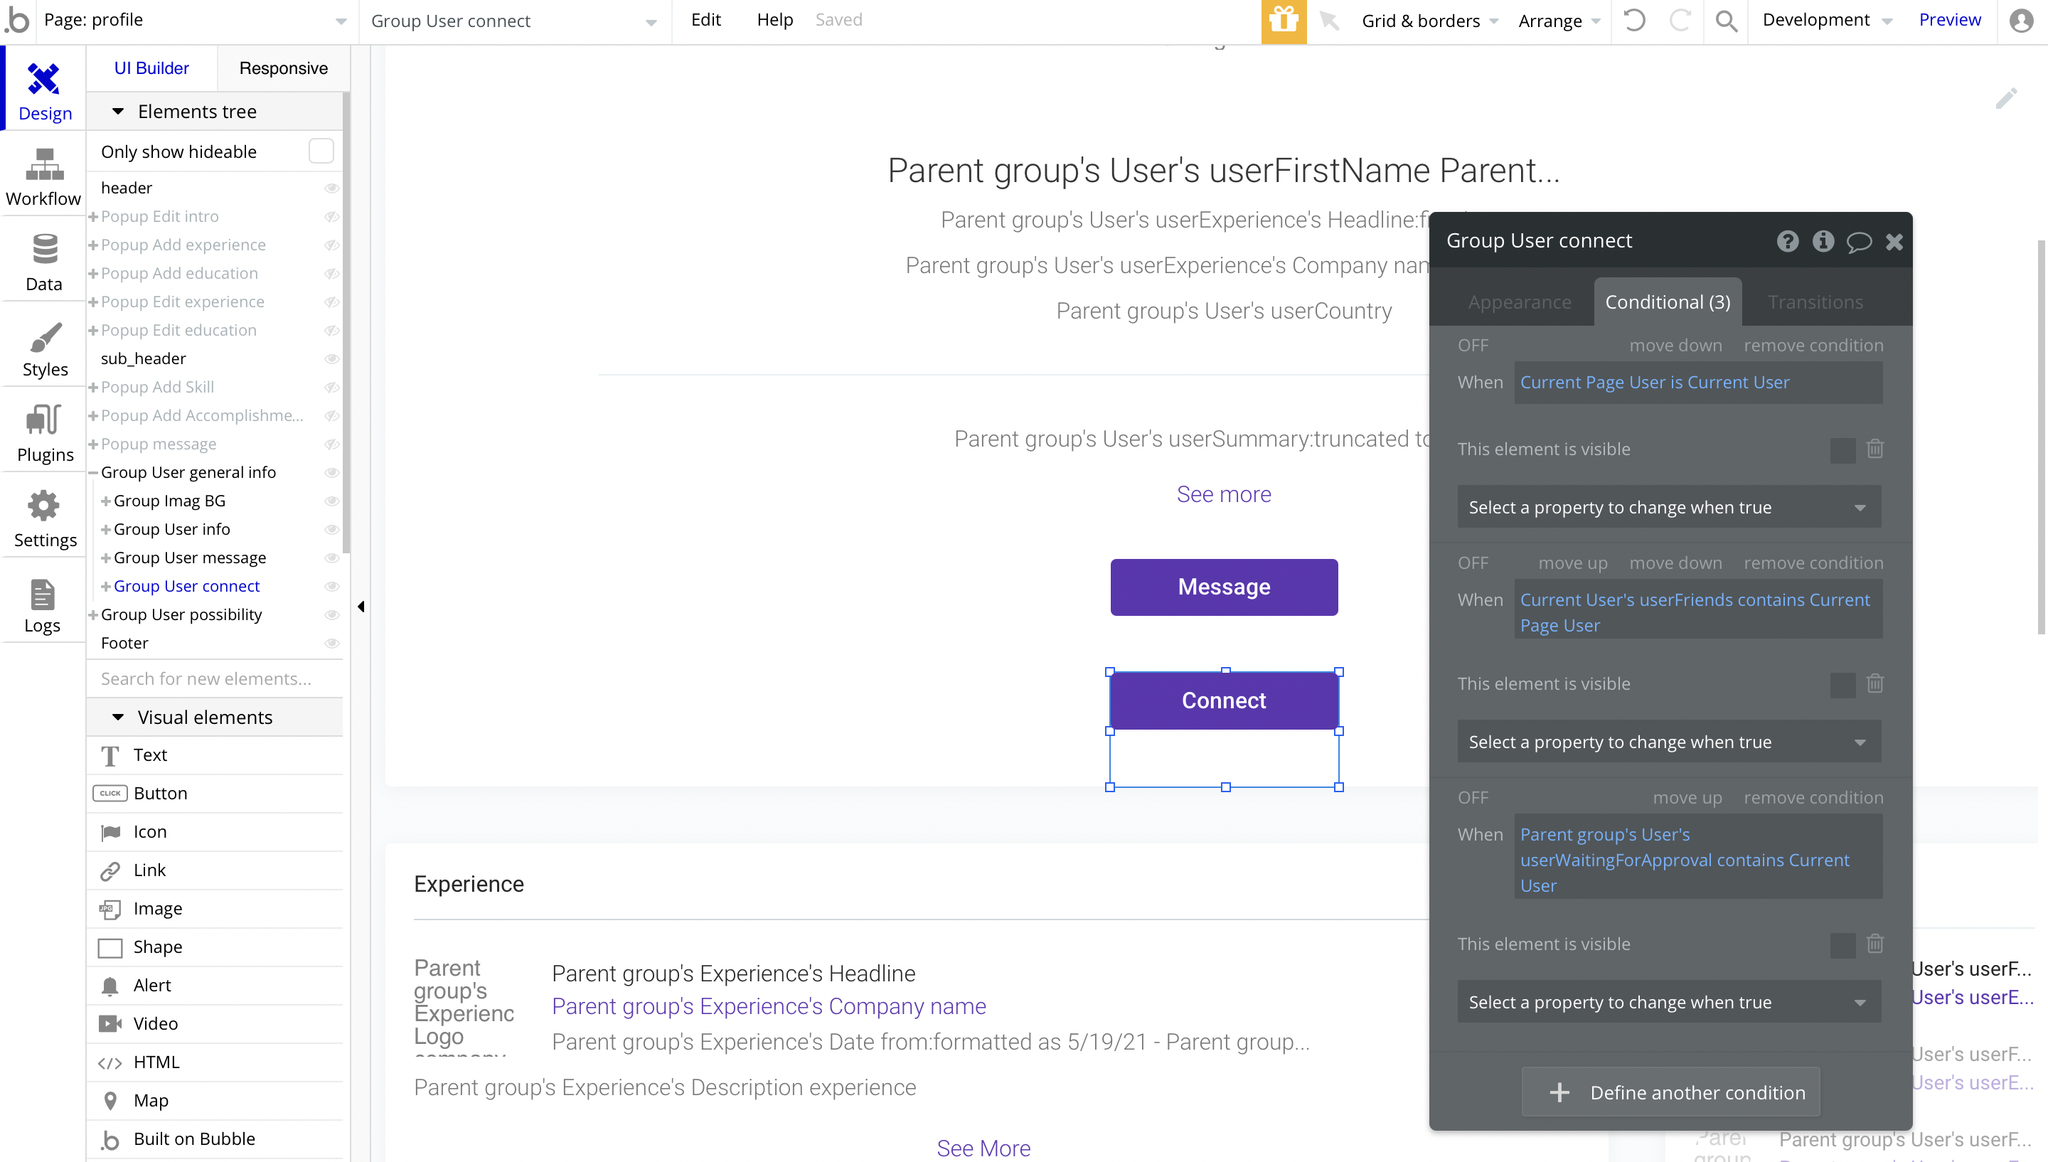This screenshot has height=1162, width=2048.
Task: Switch to the Appearance tab
Action: [1519, 302]
